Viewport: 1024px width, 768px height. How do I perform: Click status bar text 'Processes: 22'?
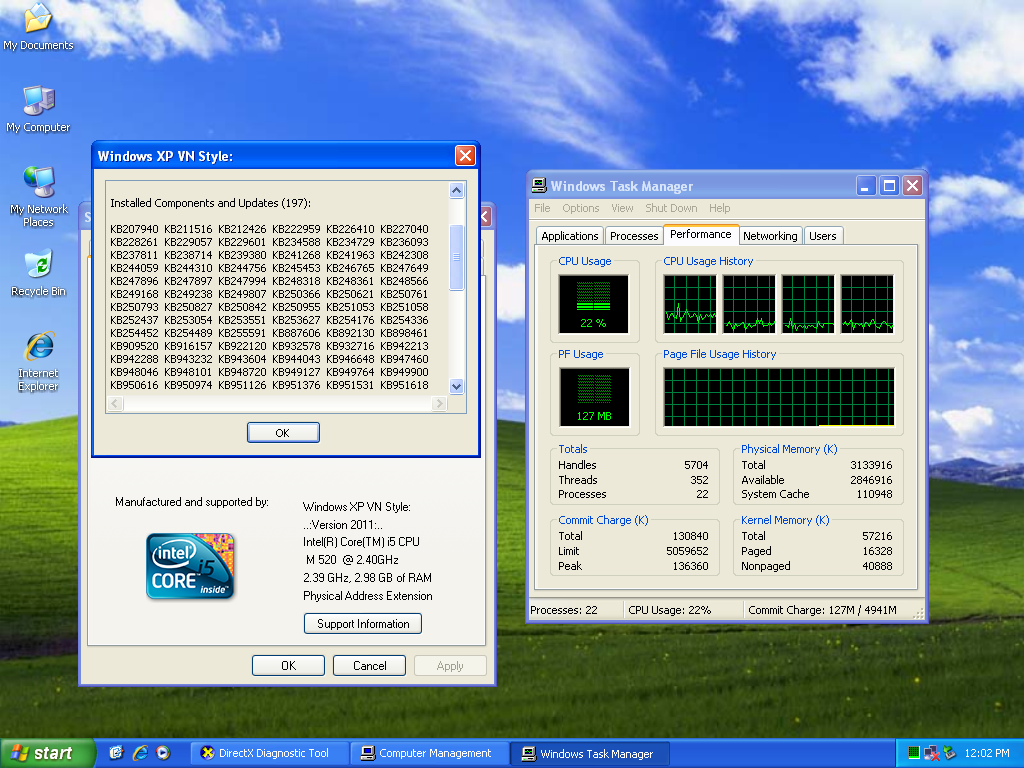(564, 610)
